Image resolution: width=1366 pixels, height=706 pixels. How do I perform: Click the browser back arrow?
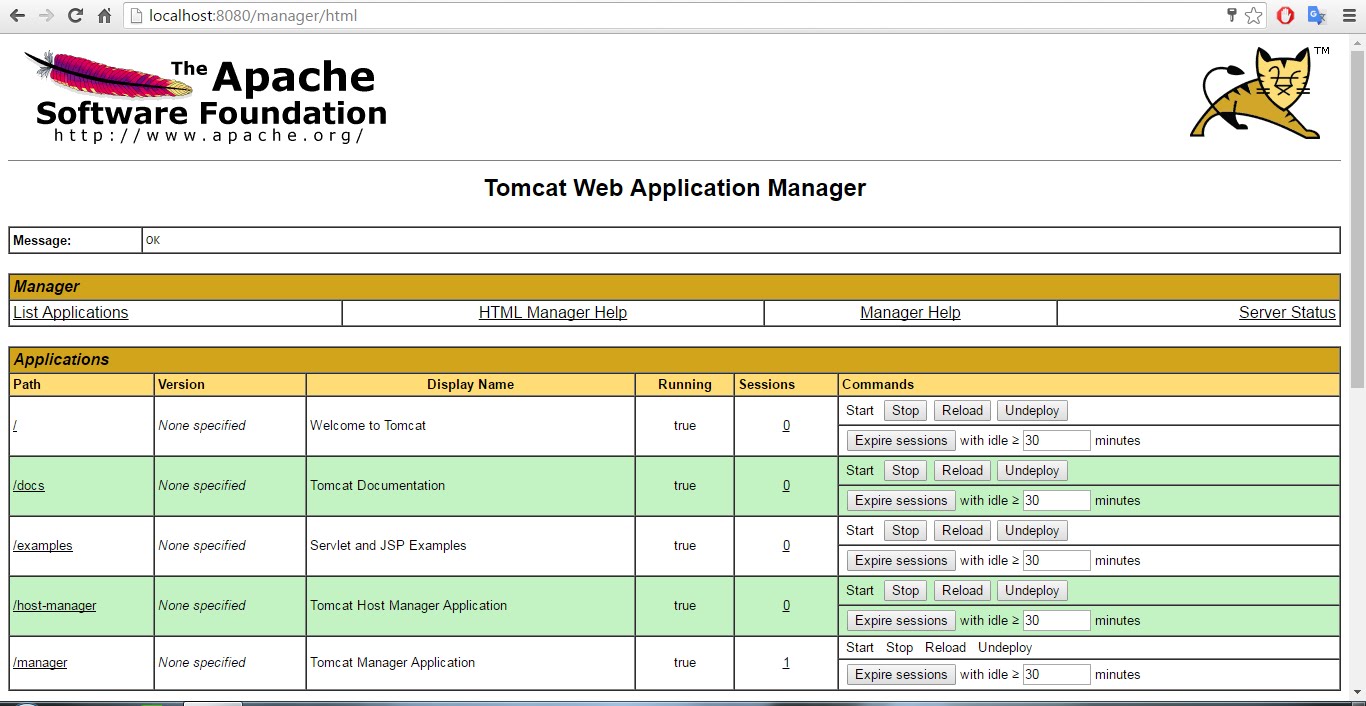[x=17, y=16]
